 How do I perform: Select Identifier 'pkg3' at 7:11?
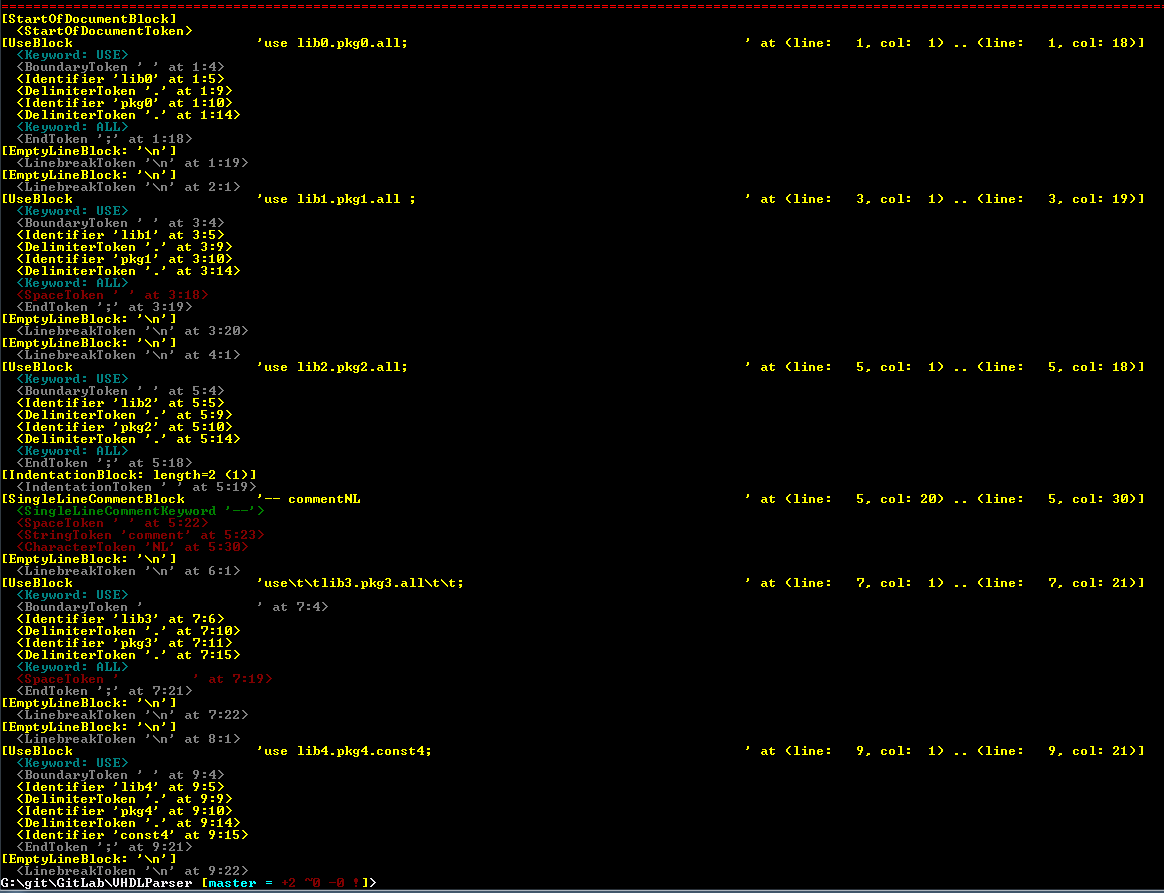(125, 643)
